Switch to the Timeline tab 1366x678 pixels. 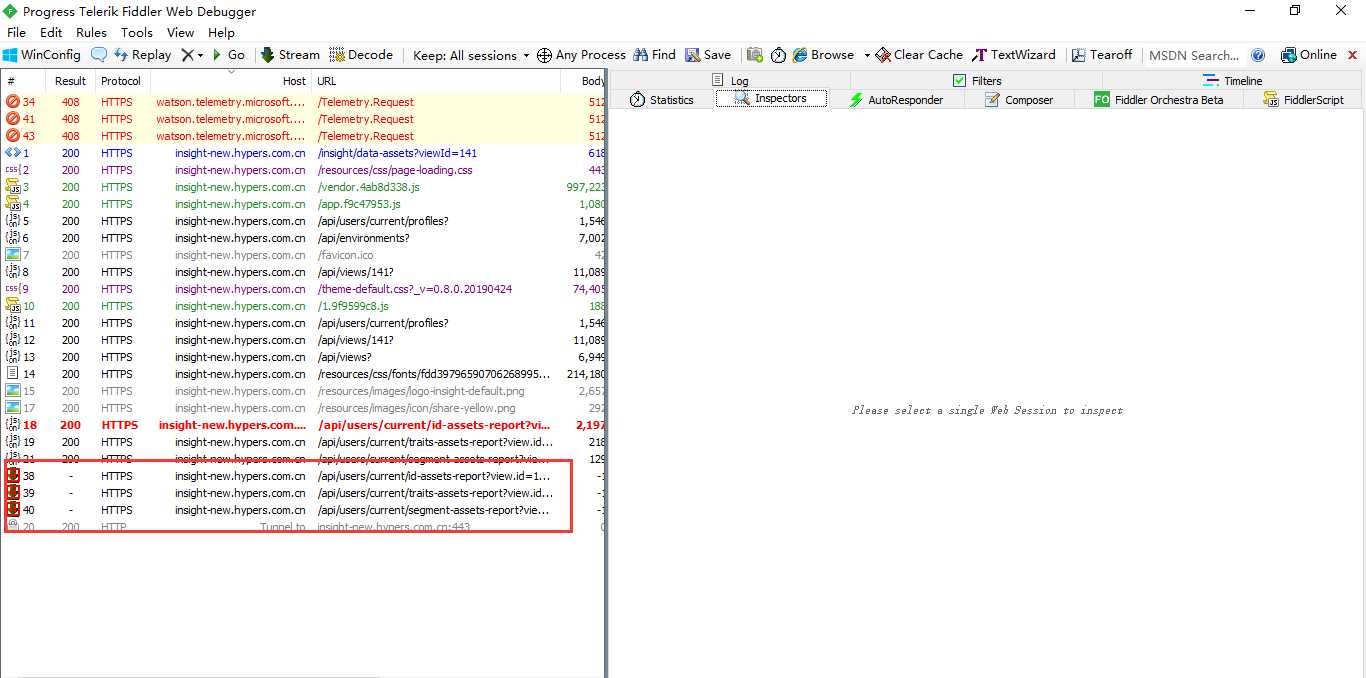coord(1232,80)
